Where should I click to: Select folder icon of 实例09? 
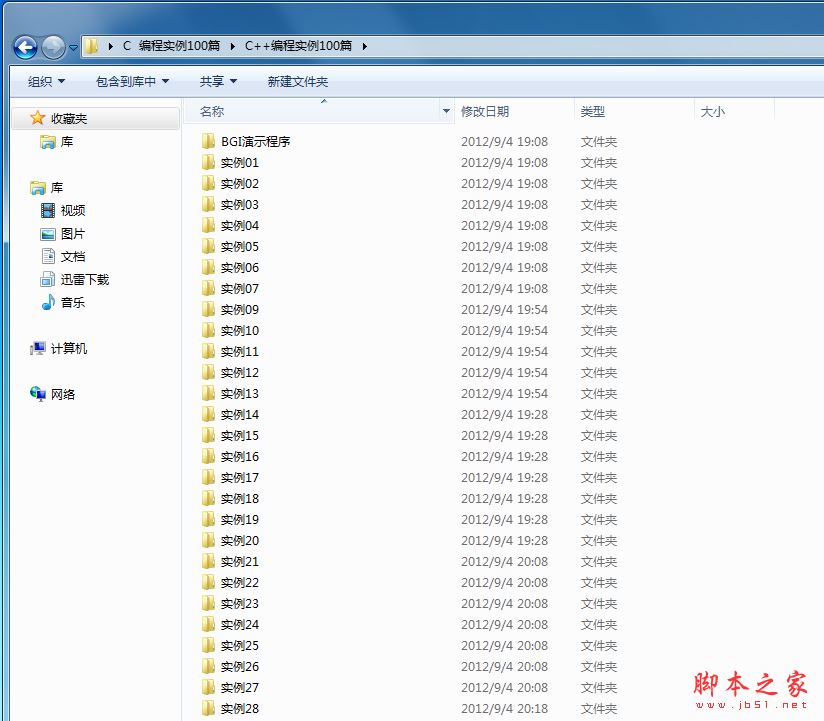209,309
